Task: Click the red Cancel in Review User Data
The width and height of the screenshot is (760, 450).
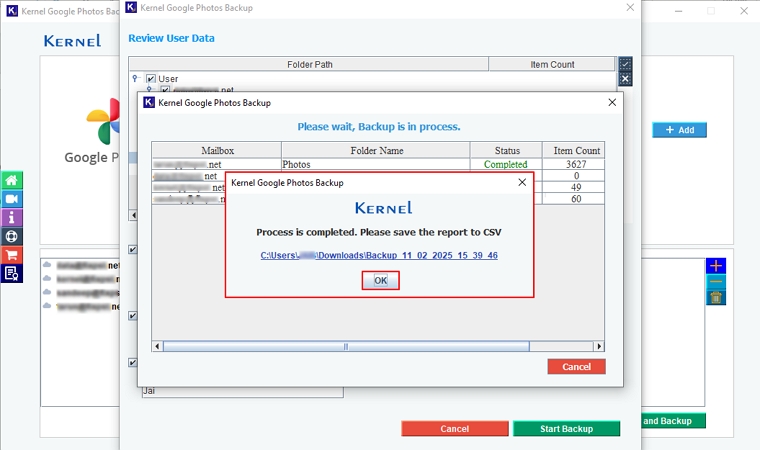Action: (455, 429)
